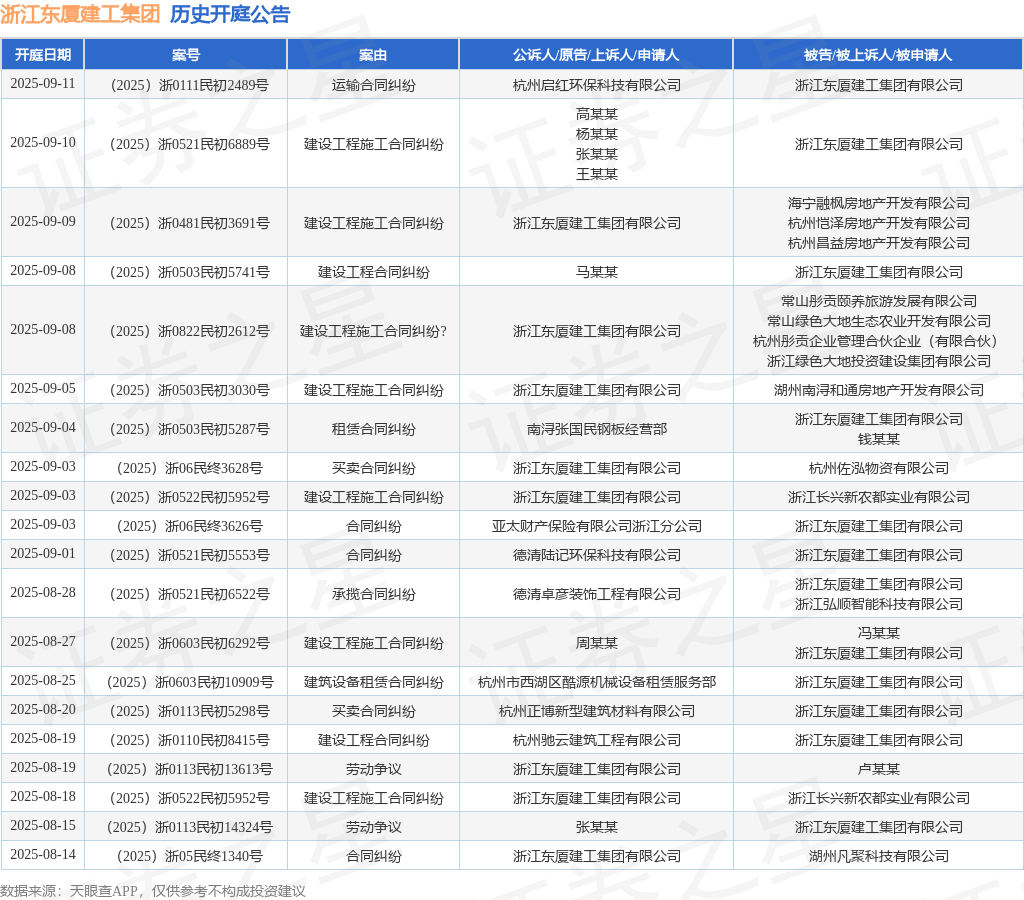This screenshot has height=900, width=1024.
Task: Click date cell 2025-09-05
Action: (43, 389)
